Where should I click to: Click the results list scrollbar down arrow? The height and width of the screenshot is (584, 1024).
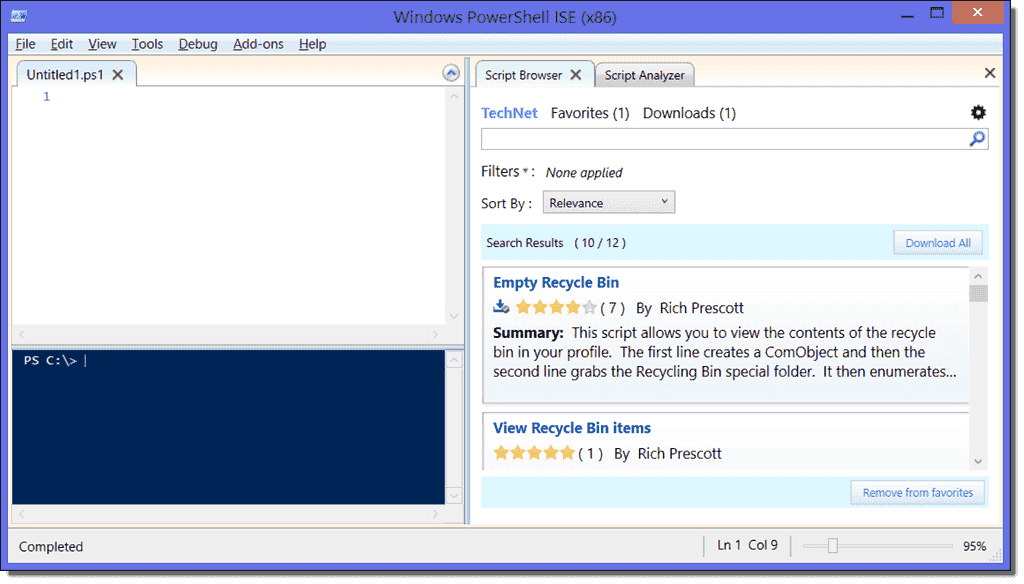click(978, 461)
